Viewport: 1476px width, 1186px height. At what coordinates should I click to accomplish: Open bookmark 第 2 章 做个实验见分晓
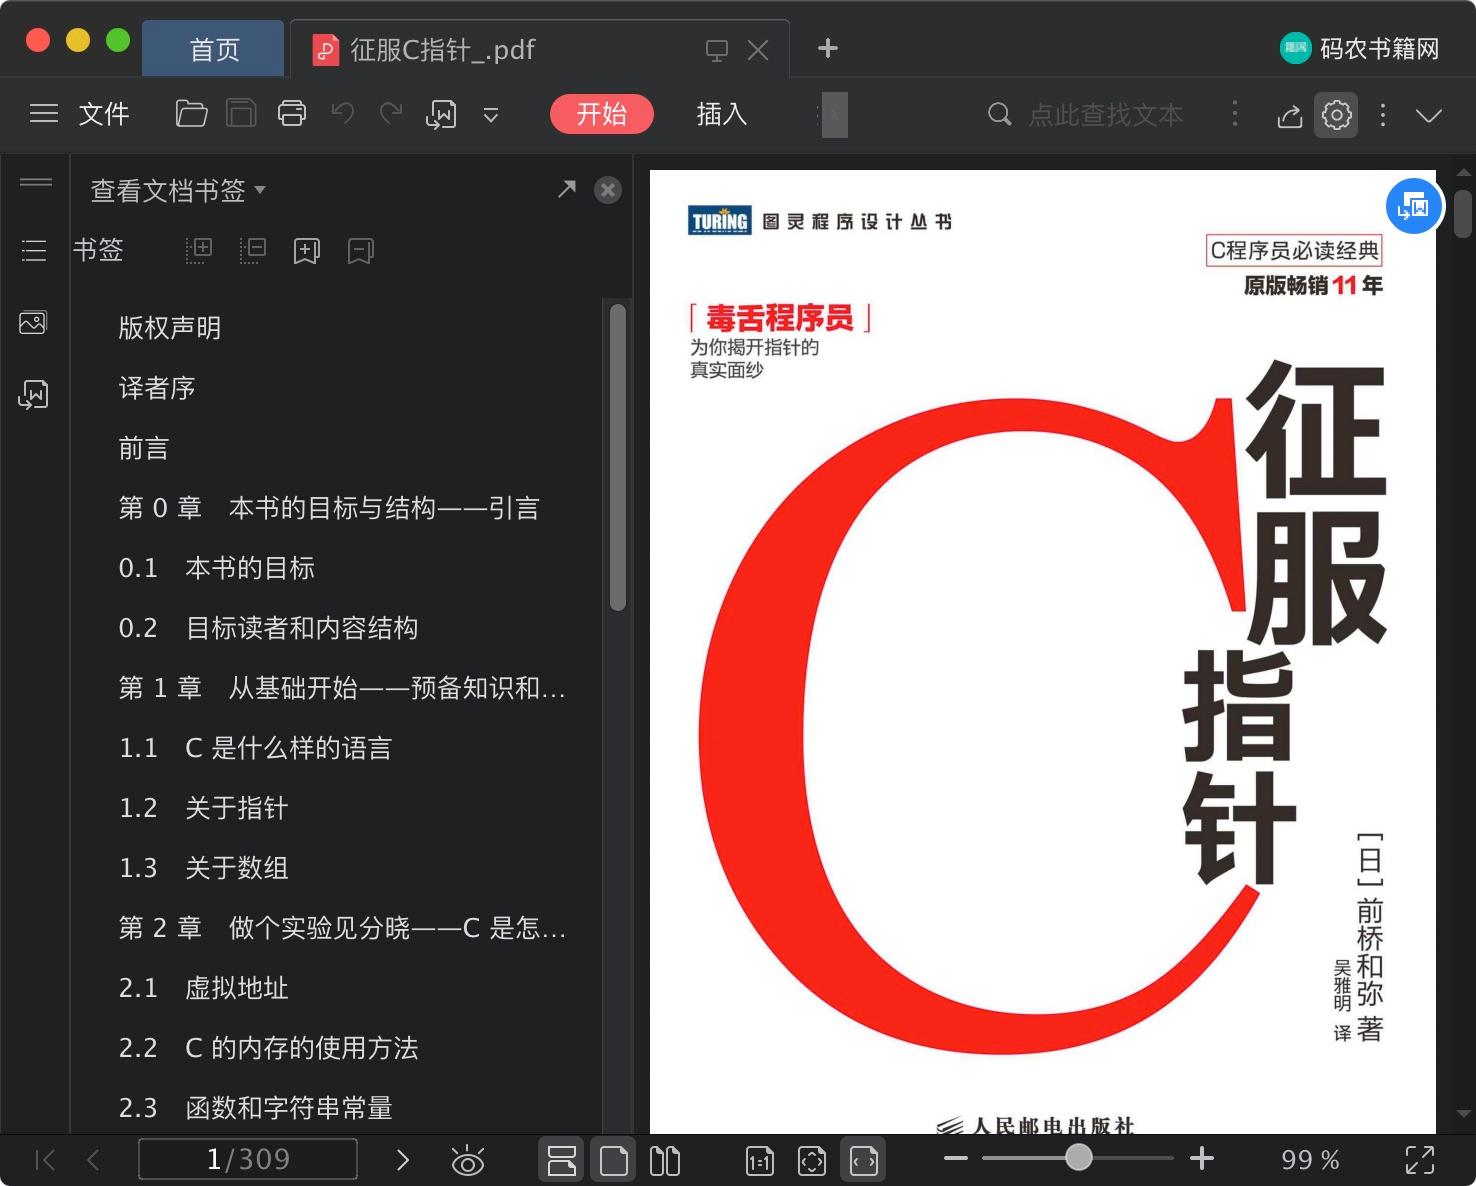pos(342,928)
